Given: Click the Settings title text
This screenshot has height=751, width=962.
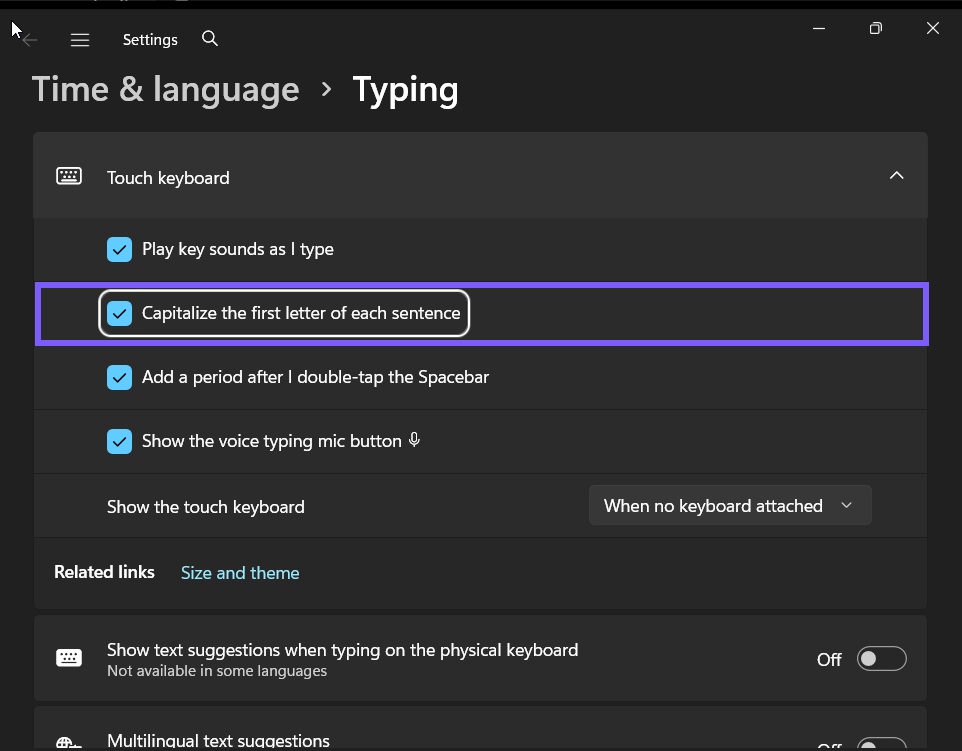Looking at the screenshot, I should click(150, 40).
